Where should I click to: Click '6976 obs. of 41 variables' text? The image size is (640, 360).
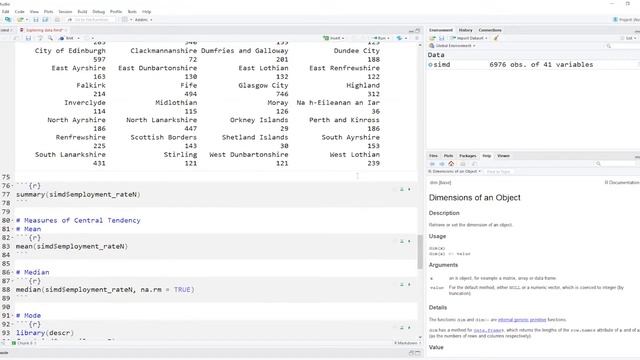click(541, 64)
